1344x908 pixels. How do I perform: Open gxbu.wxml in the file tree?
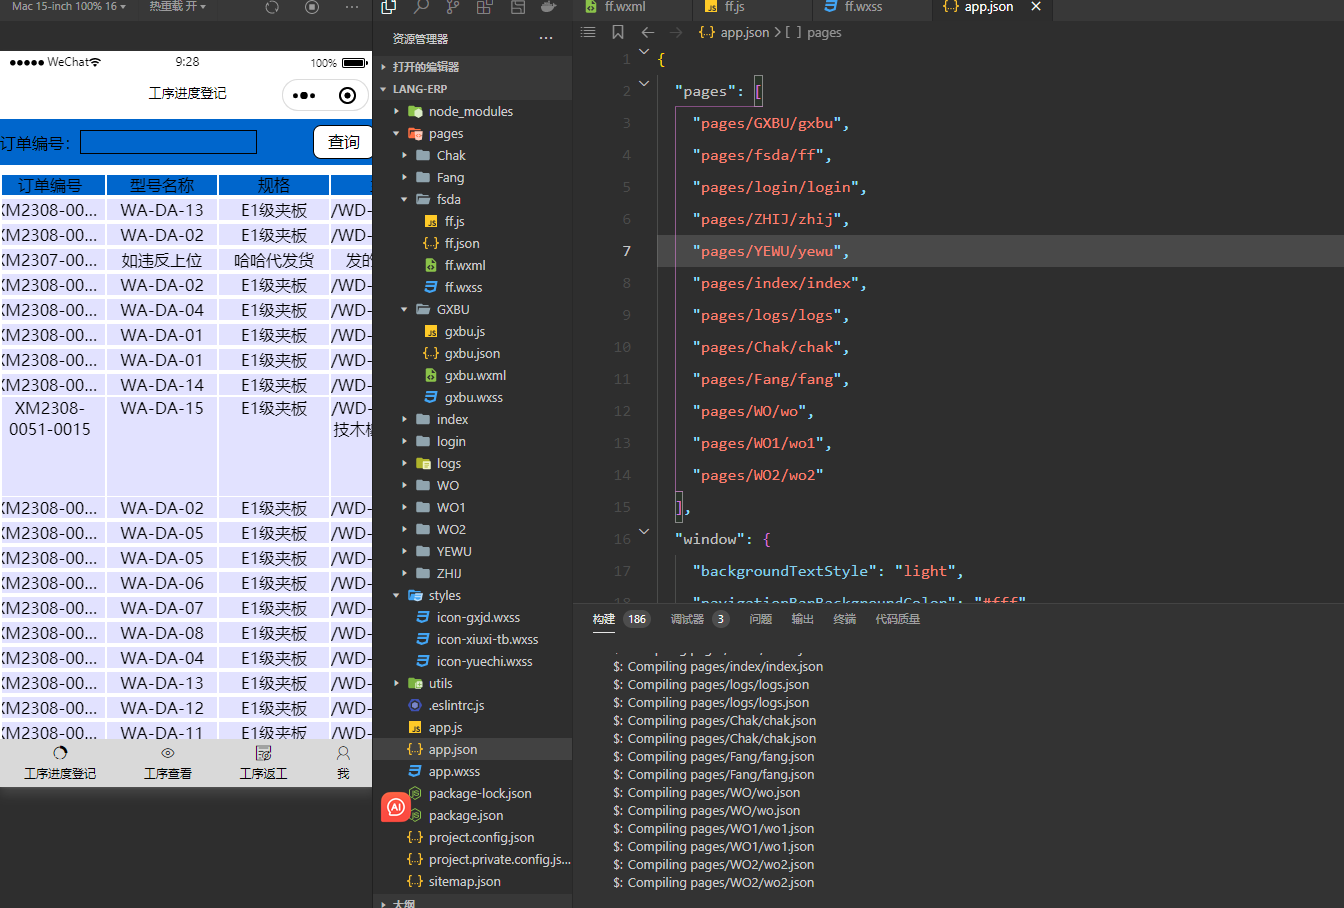pos(475,375)
